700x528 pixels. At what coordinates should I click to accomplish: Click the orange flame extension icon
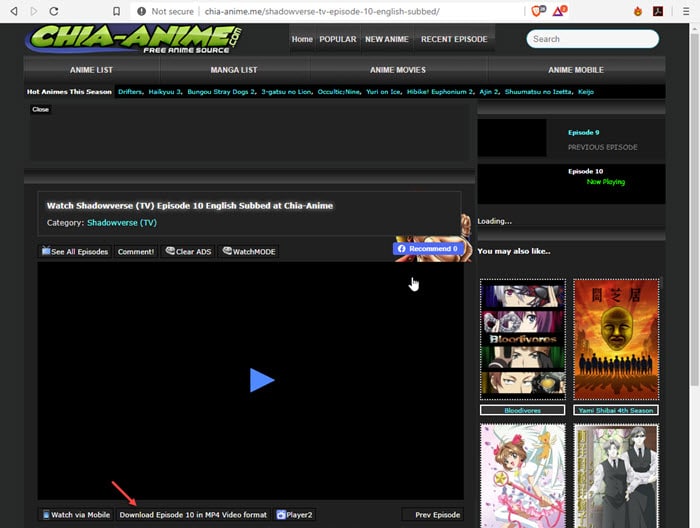point(638,11)
